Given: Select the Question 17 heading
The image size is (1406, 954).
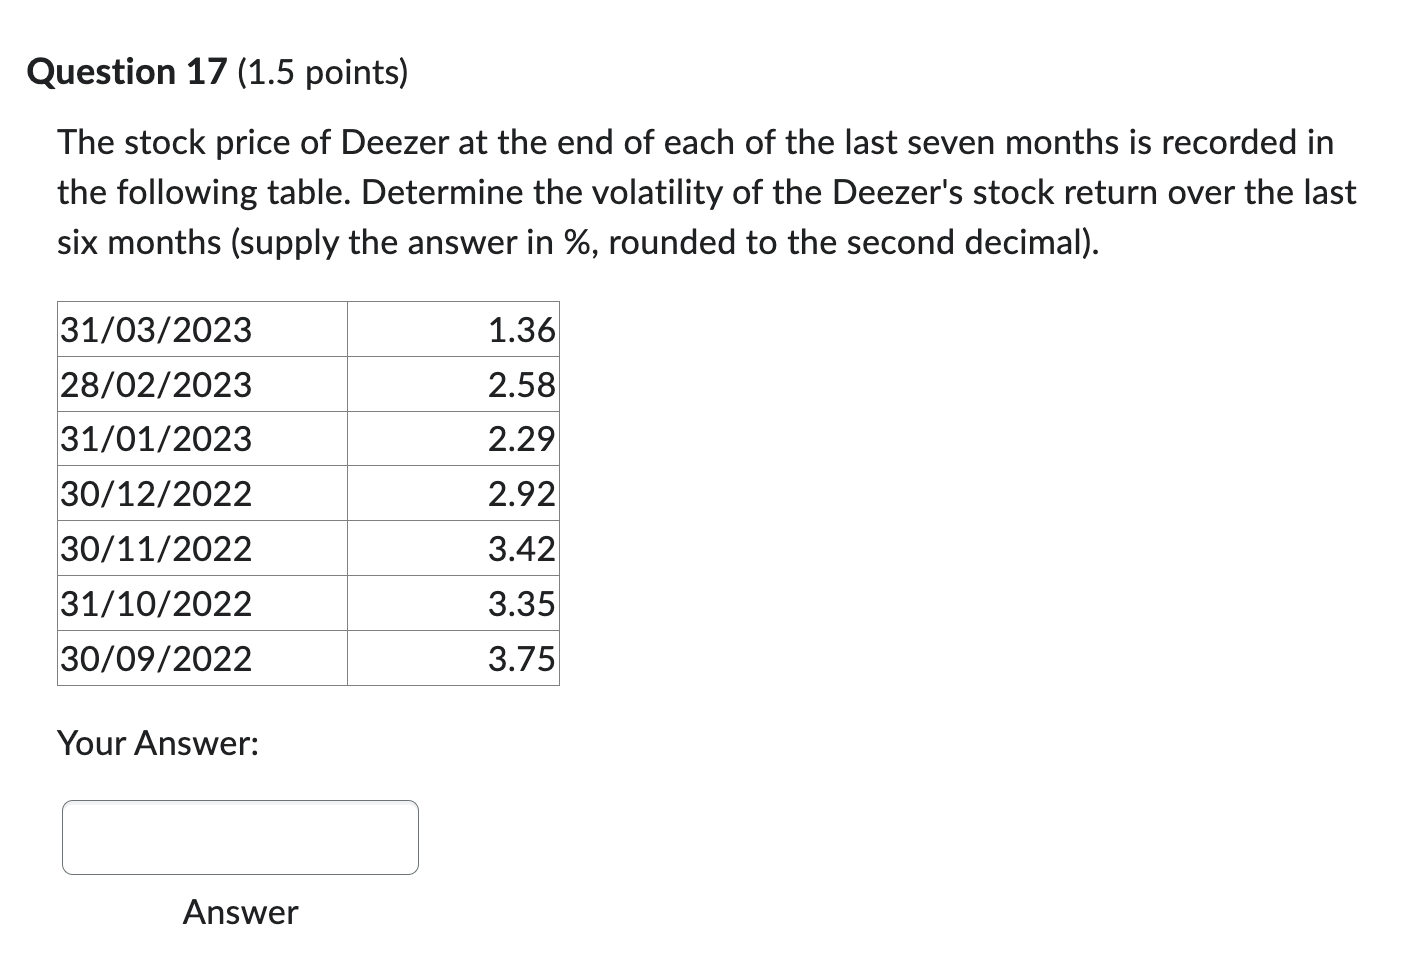Looking at the screenshot, I should [127, 70].
